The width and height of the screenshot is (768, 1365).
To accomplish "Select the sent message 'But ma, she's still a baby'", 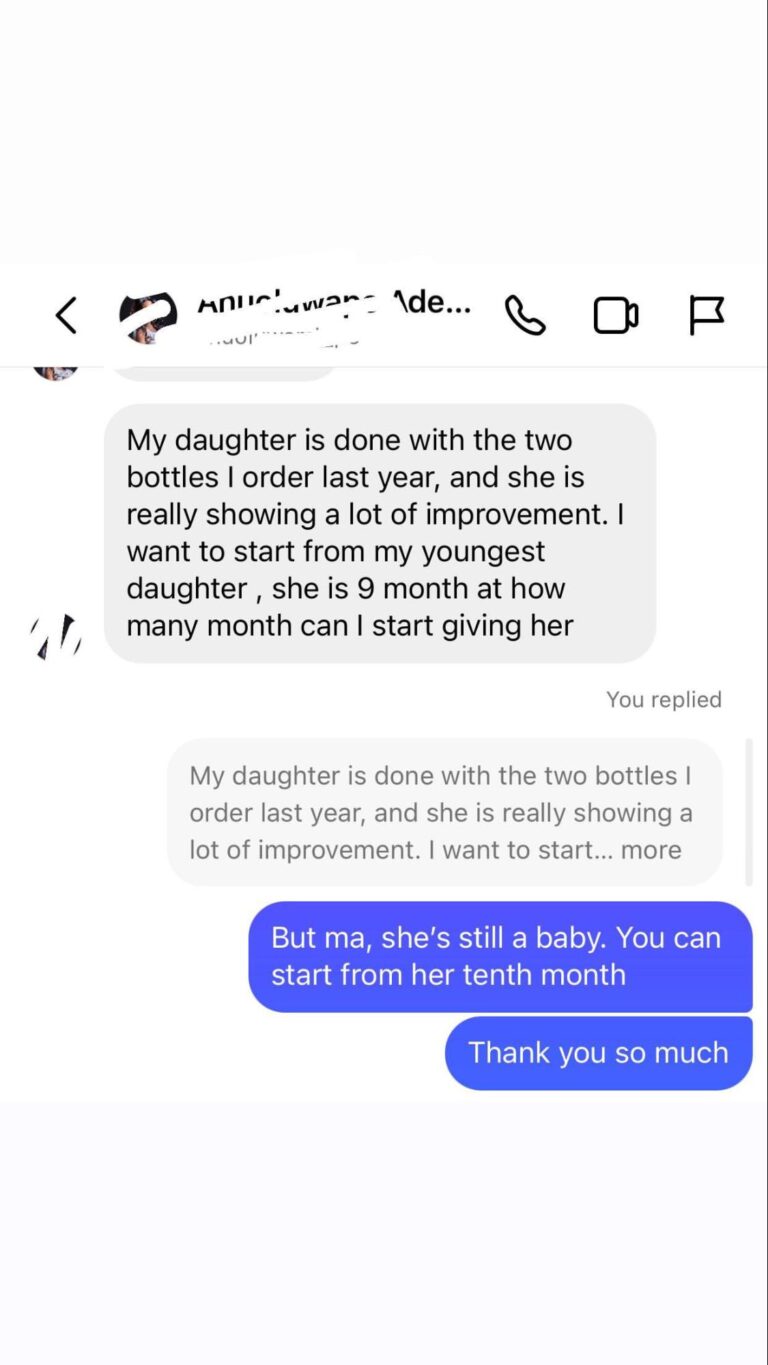I will (x=500, y=957).
